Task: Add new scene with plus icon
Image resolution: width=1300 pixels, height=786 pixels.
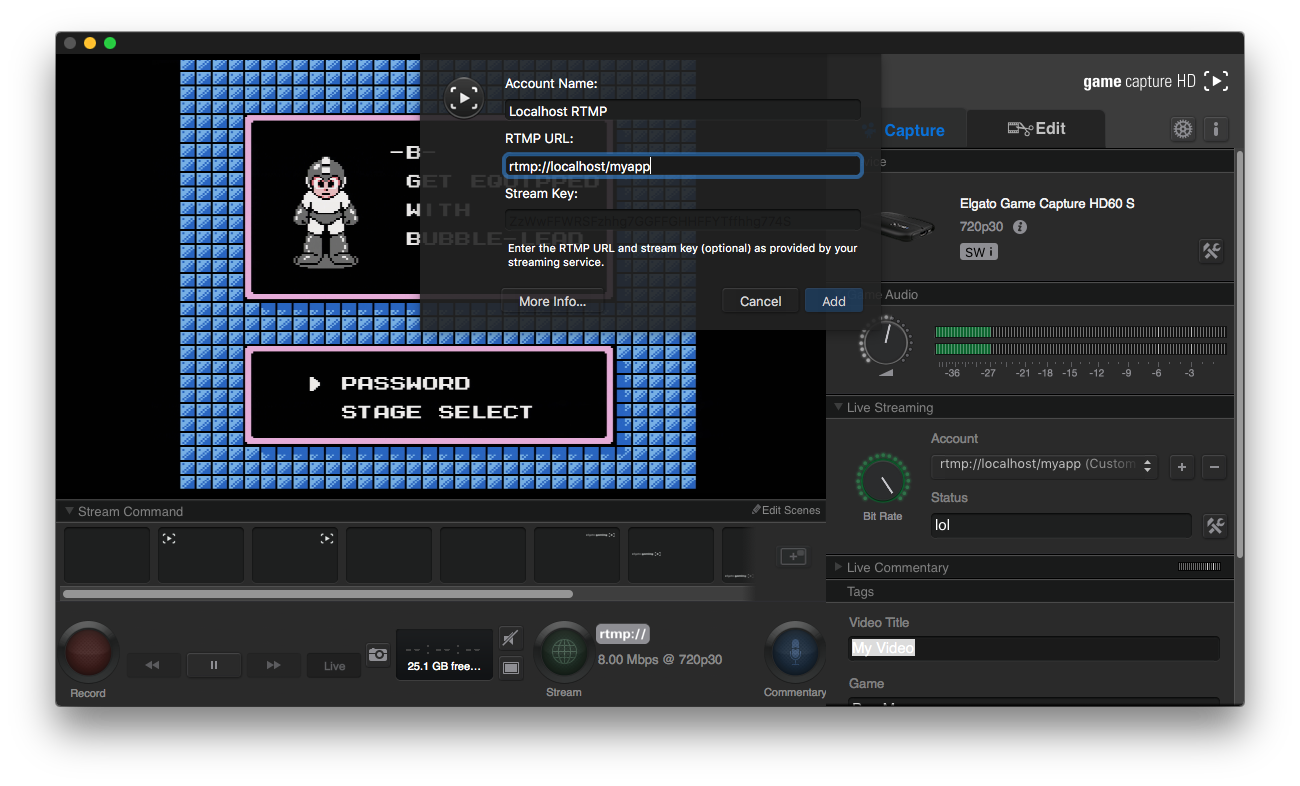Action: pyautogui.click(x=793, y=556)
